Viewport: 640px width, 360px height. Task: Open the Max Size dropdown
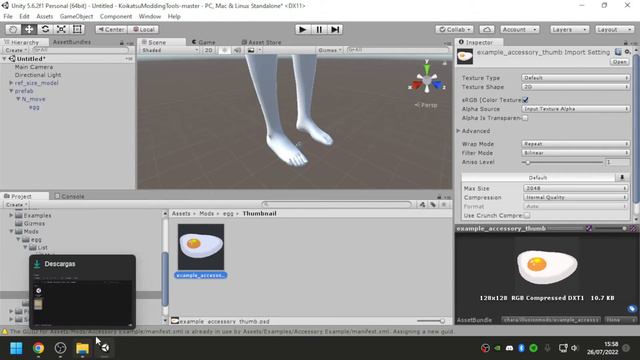[x=576, y=188]
